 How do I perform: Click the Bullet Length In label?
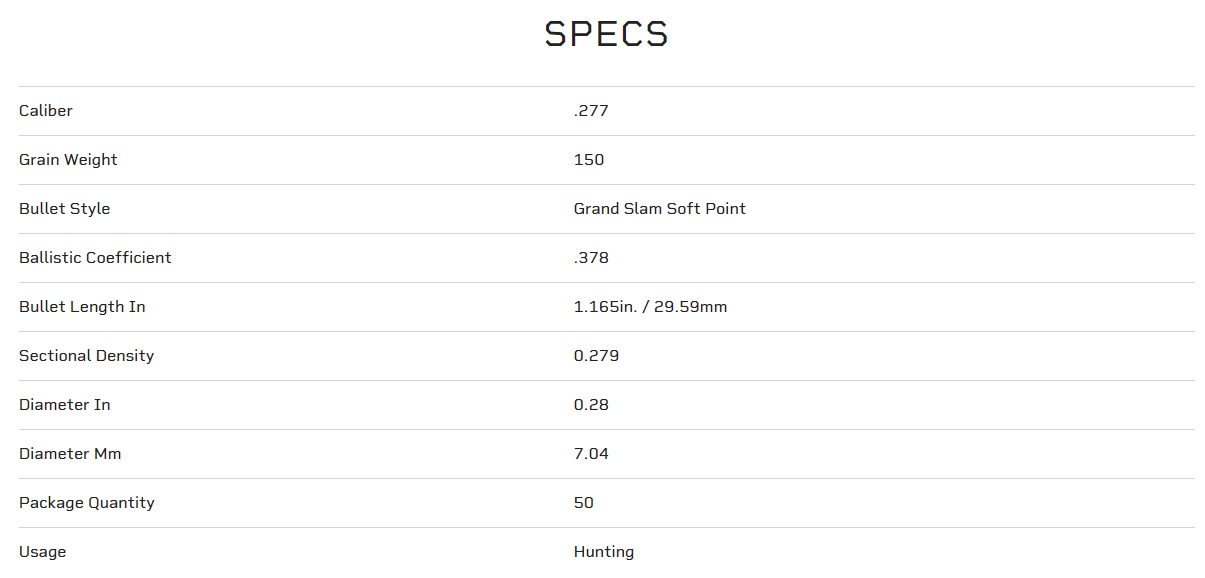[82, 307]
